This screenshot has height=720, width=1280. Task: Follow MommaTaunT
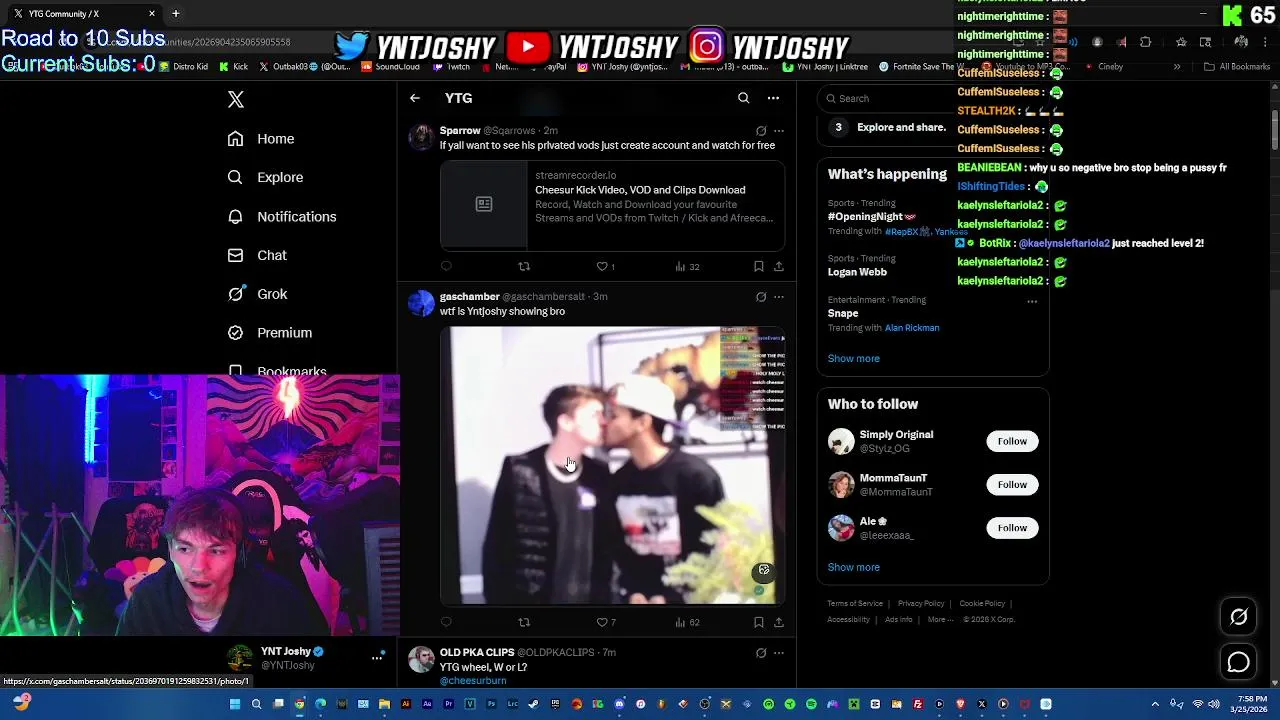click(x=1012, y=485)
